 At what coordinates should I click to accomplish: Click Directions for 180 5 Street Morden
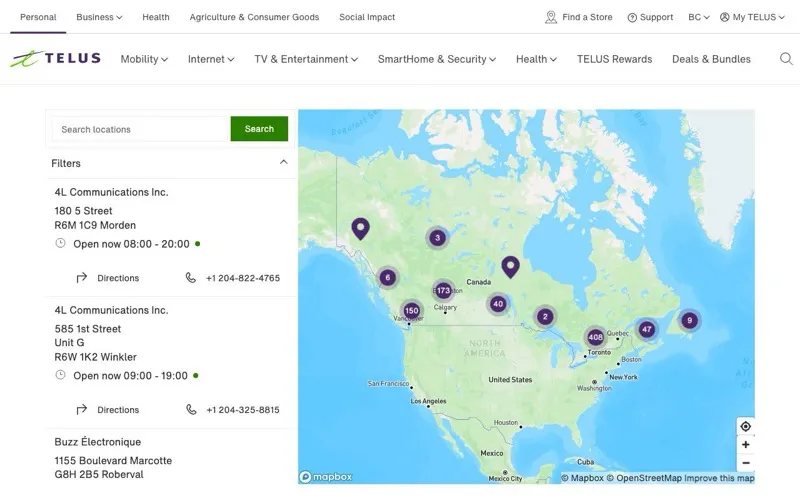pyautogui.click(x=107, y=278)
